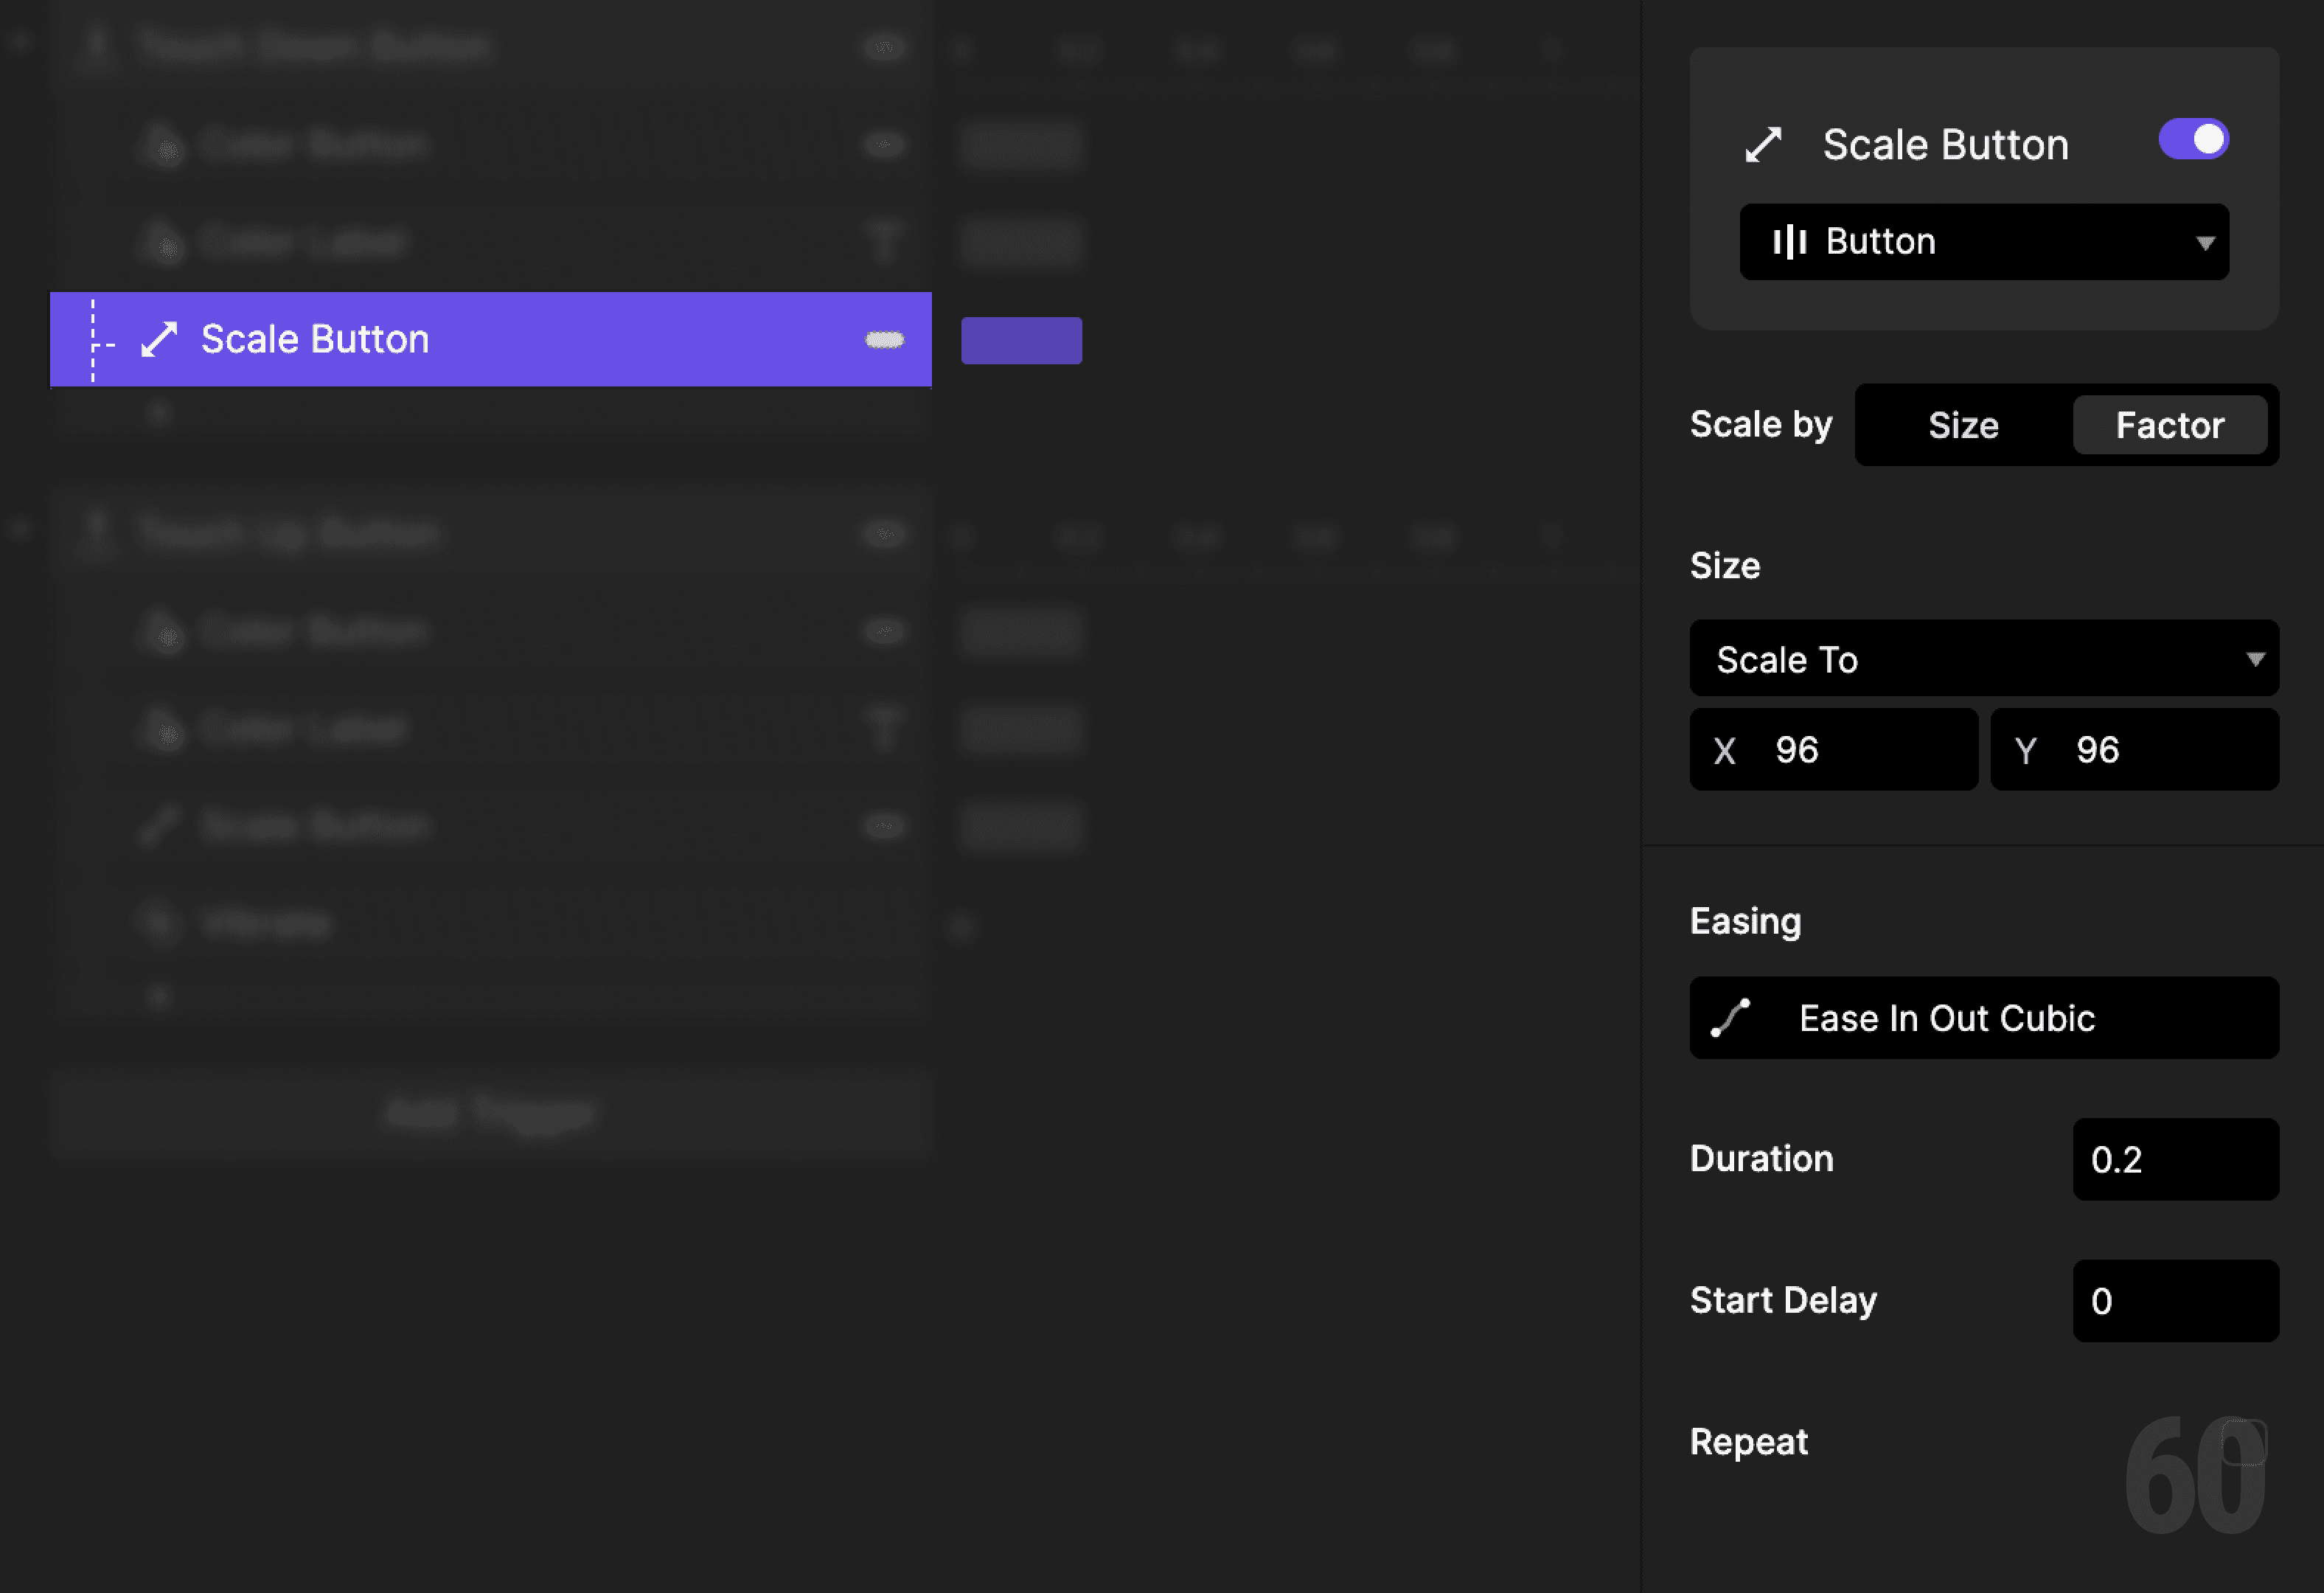Click the diagonal arrow icon on selected Scale Button row
The height and width of the screenshot is (1593, 2324).
click(159, 338)
